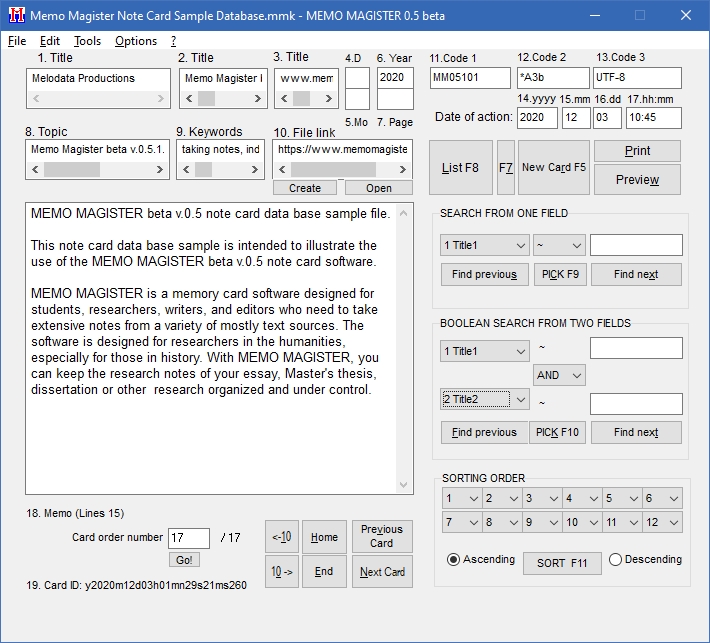710x643 pixels.
Task: Jump back ten cards with <-10
Action: (282, 537)
